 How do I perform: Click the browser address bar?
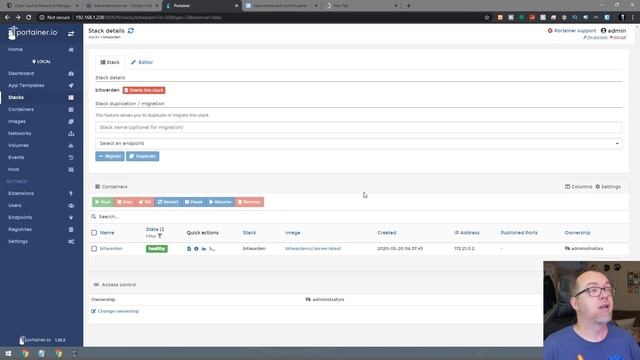[261, 18]
